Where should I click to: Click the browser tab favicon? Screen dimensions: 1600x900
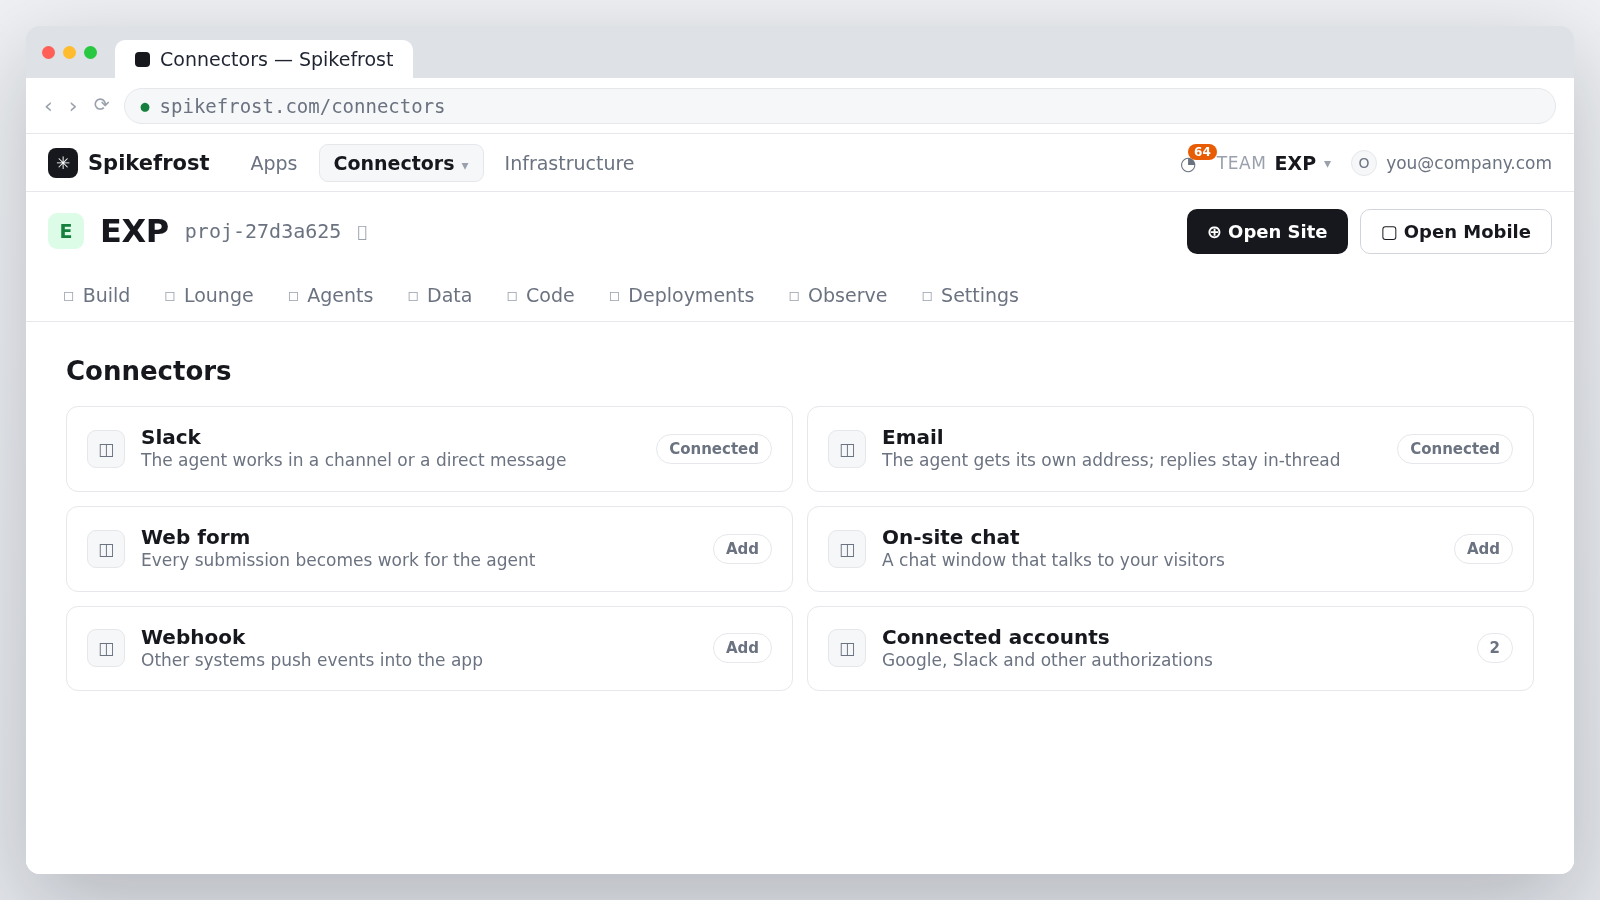click(x=142, y=59)
